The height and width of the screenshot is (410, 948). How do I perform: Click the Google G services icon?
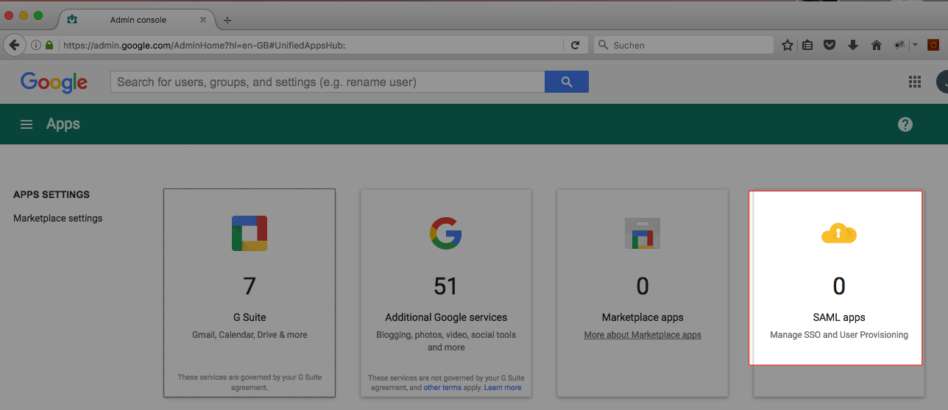coord(446,233)
